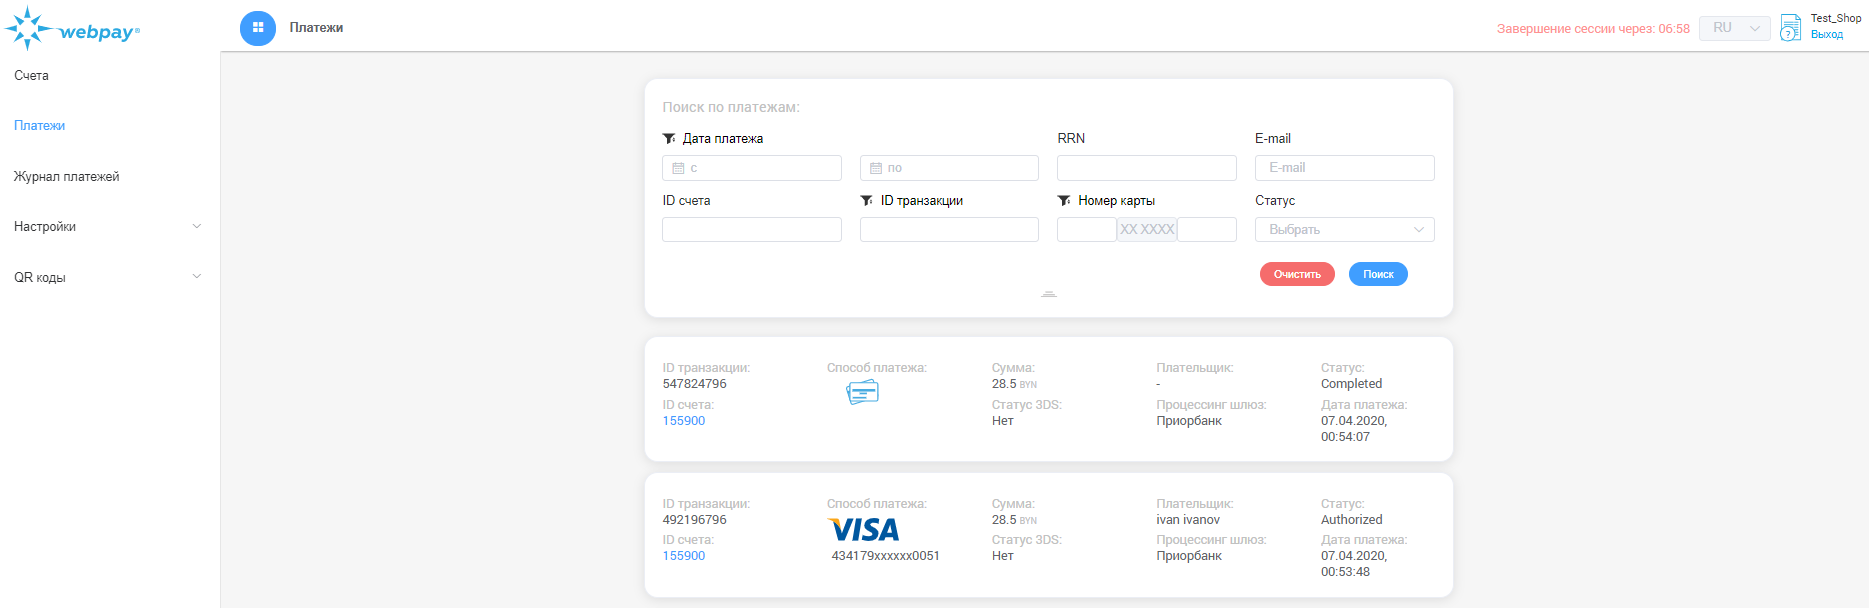Click the filter icon beside Номер карты
The image size is (1869, 608).
tap(1064, 201)
